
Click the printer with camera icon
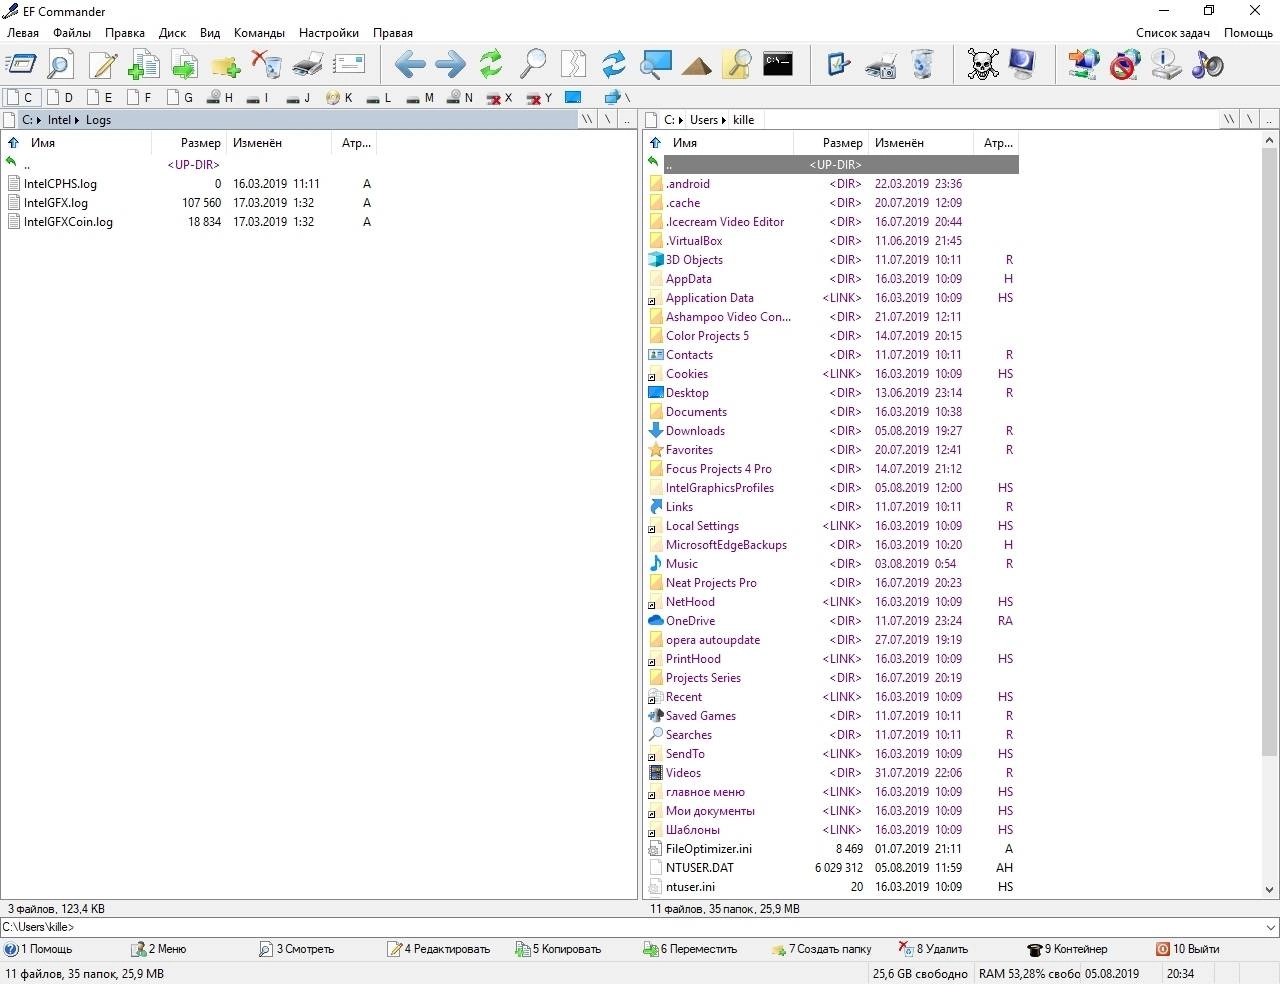881,65
